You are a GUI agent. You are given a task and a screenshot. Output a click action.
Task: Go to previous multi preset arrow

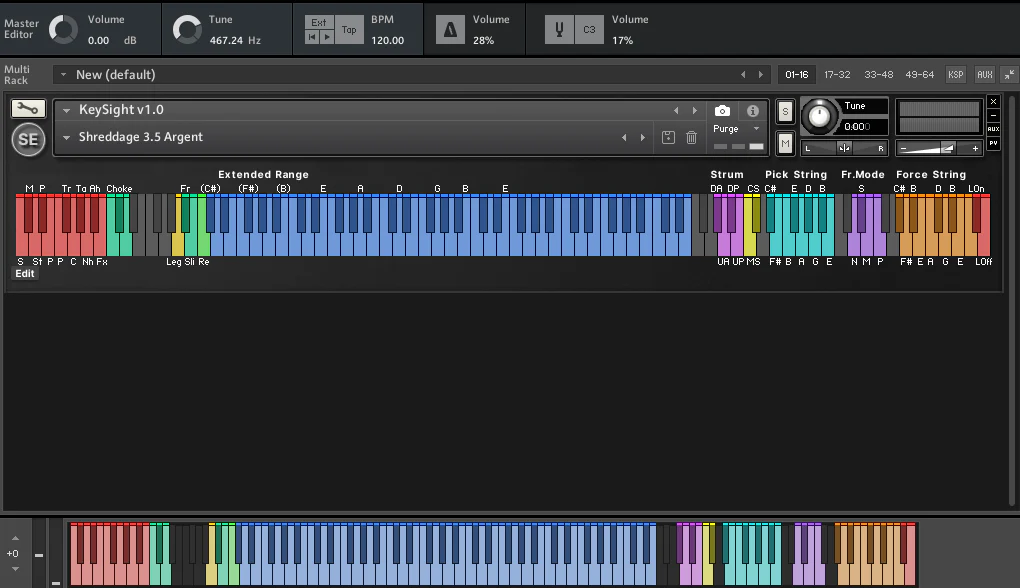click(744, 75)
